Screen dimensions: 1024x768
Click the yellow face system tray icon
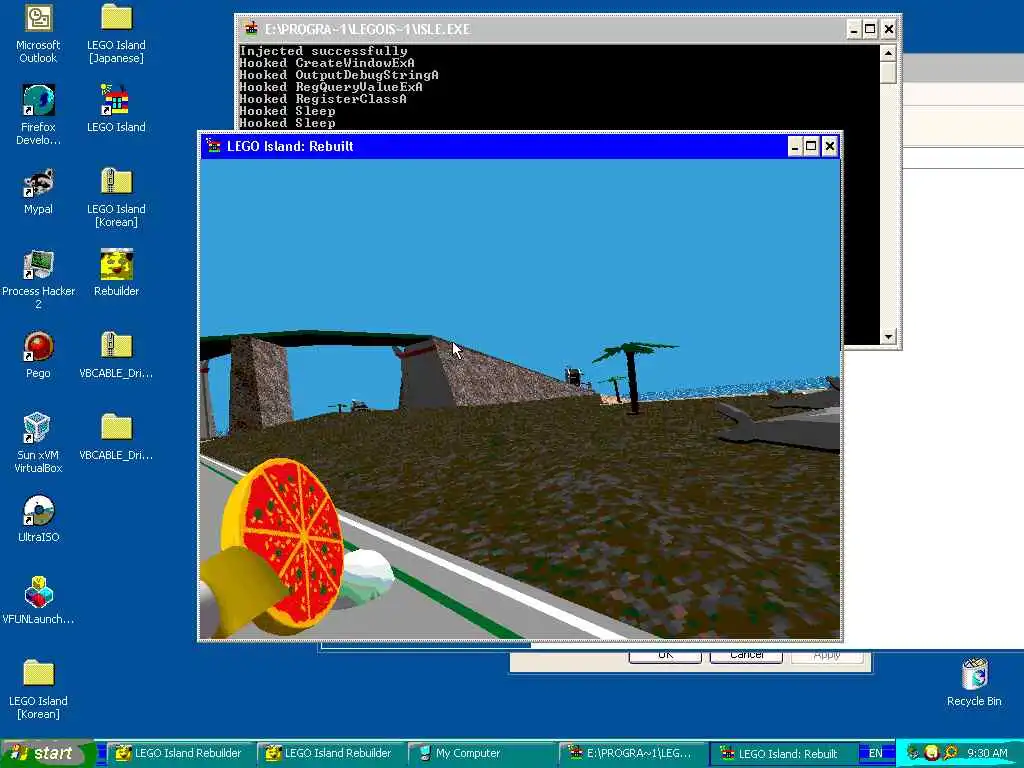[x=931, y=753]
